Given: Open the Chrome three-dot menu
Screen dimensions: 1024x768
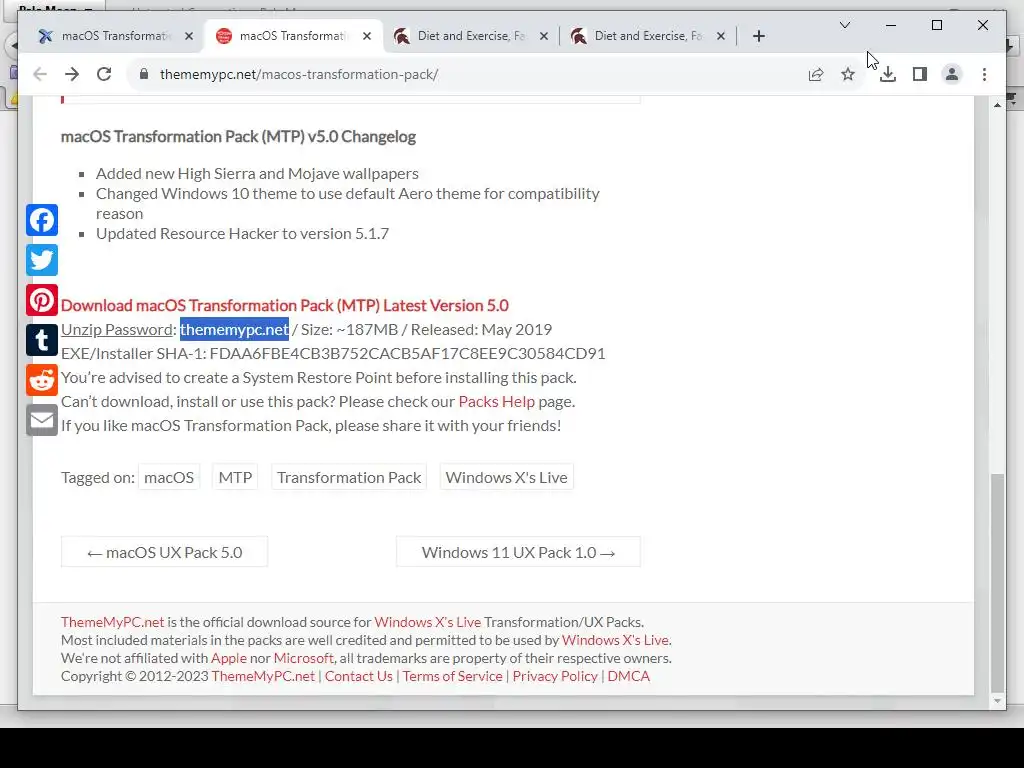Looking at the screenshot, I should (984, 74).
